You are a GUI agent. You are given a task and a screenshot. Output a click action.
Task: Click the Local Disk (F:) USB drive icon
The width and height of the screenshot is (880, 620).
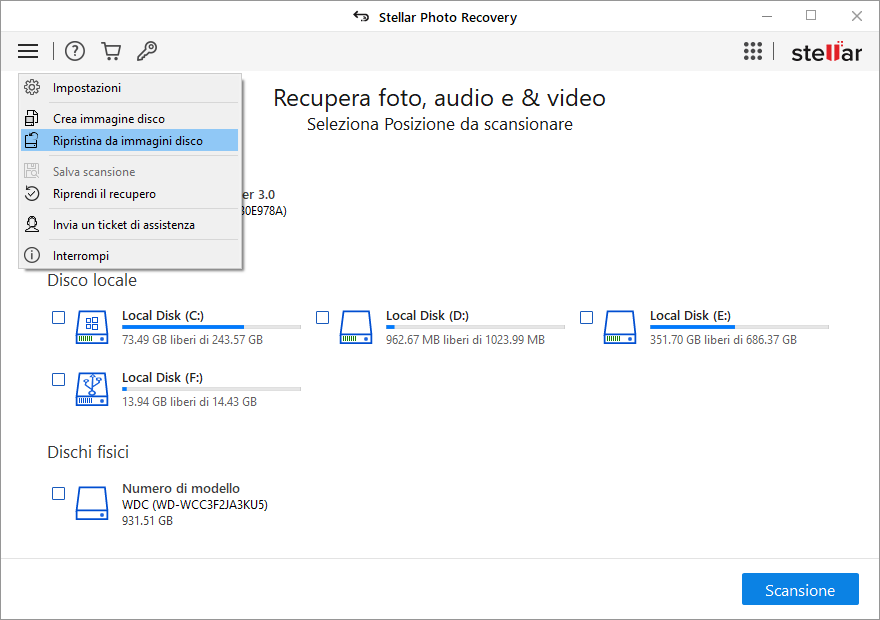tap(92, 388)
